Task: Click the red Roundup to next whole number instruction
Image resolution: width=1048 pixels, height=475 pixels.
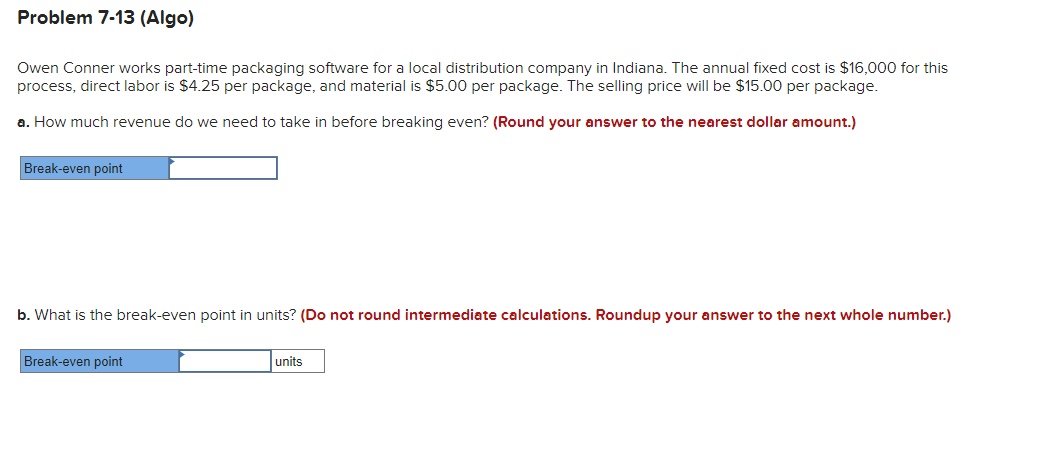Action: point(626,315)
